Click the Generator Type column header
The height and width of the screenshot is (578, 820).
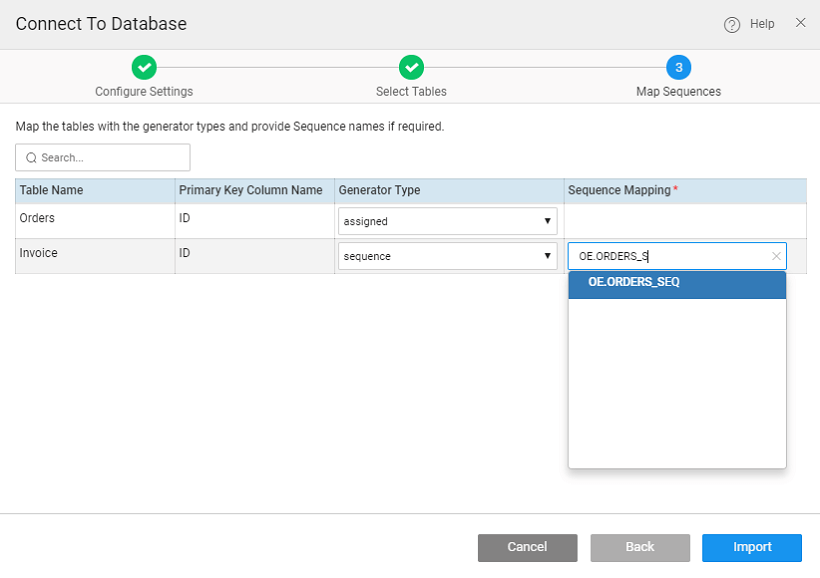(379, 190)
